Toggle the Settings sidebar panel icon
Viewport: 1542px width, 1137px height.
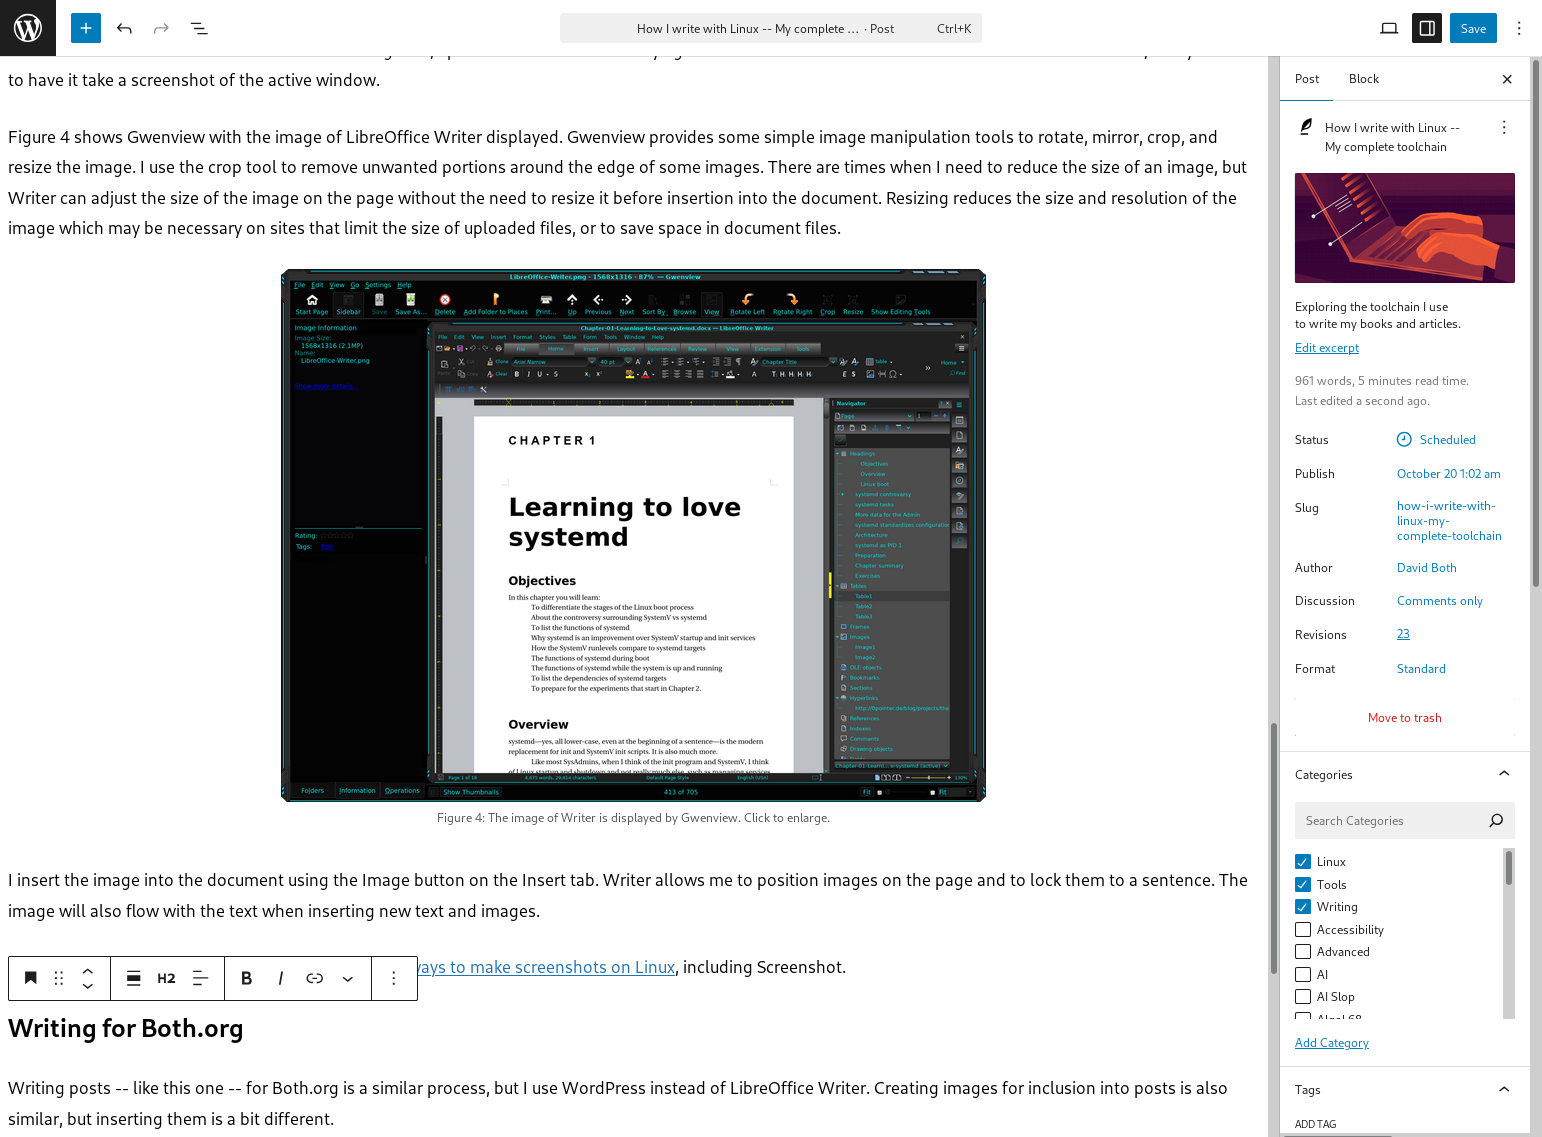(1427, 28)
